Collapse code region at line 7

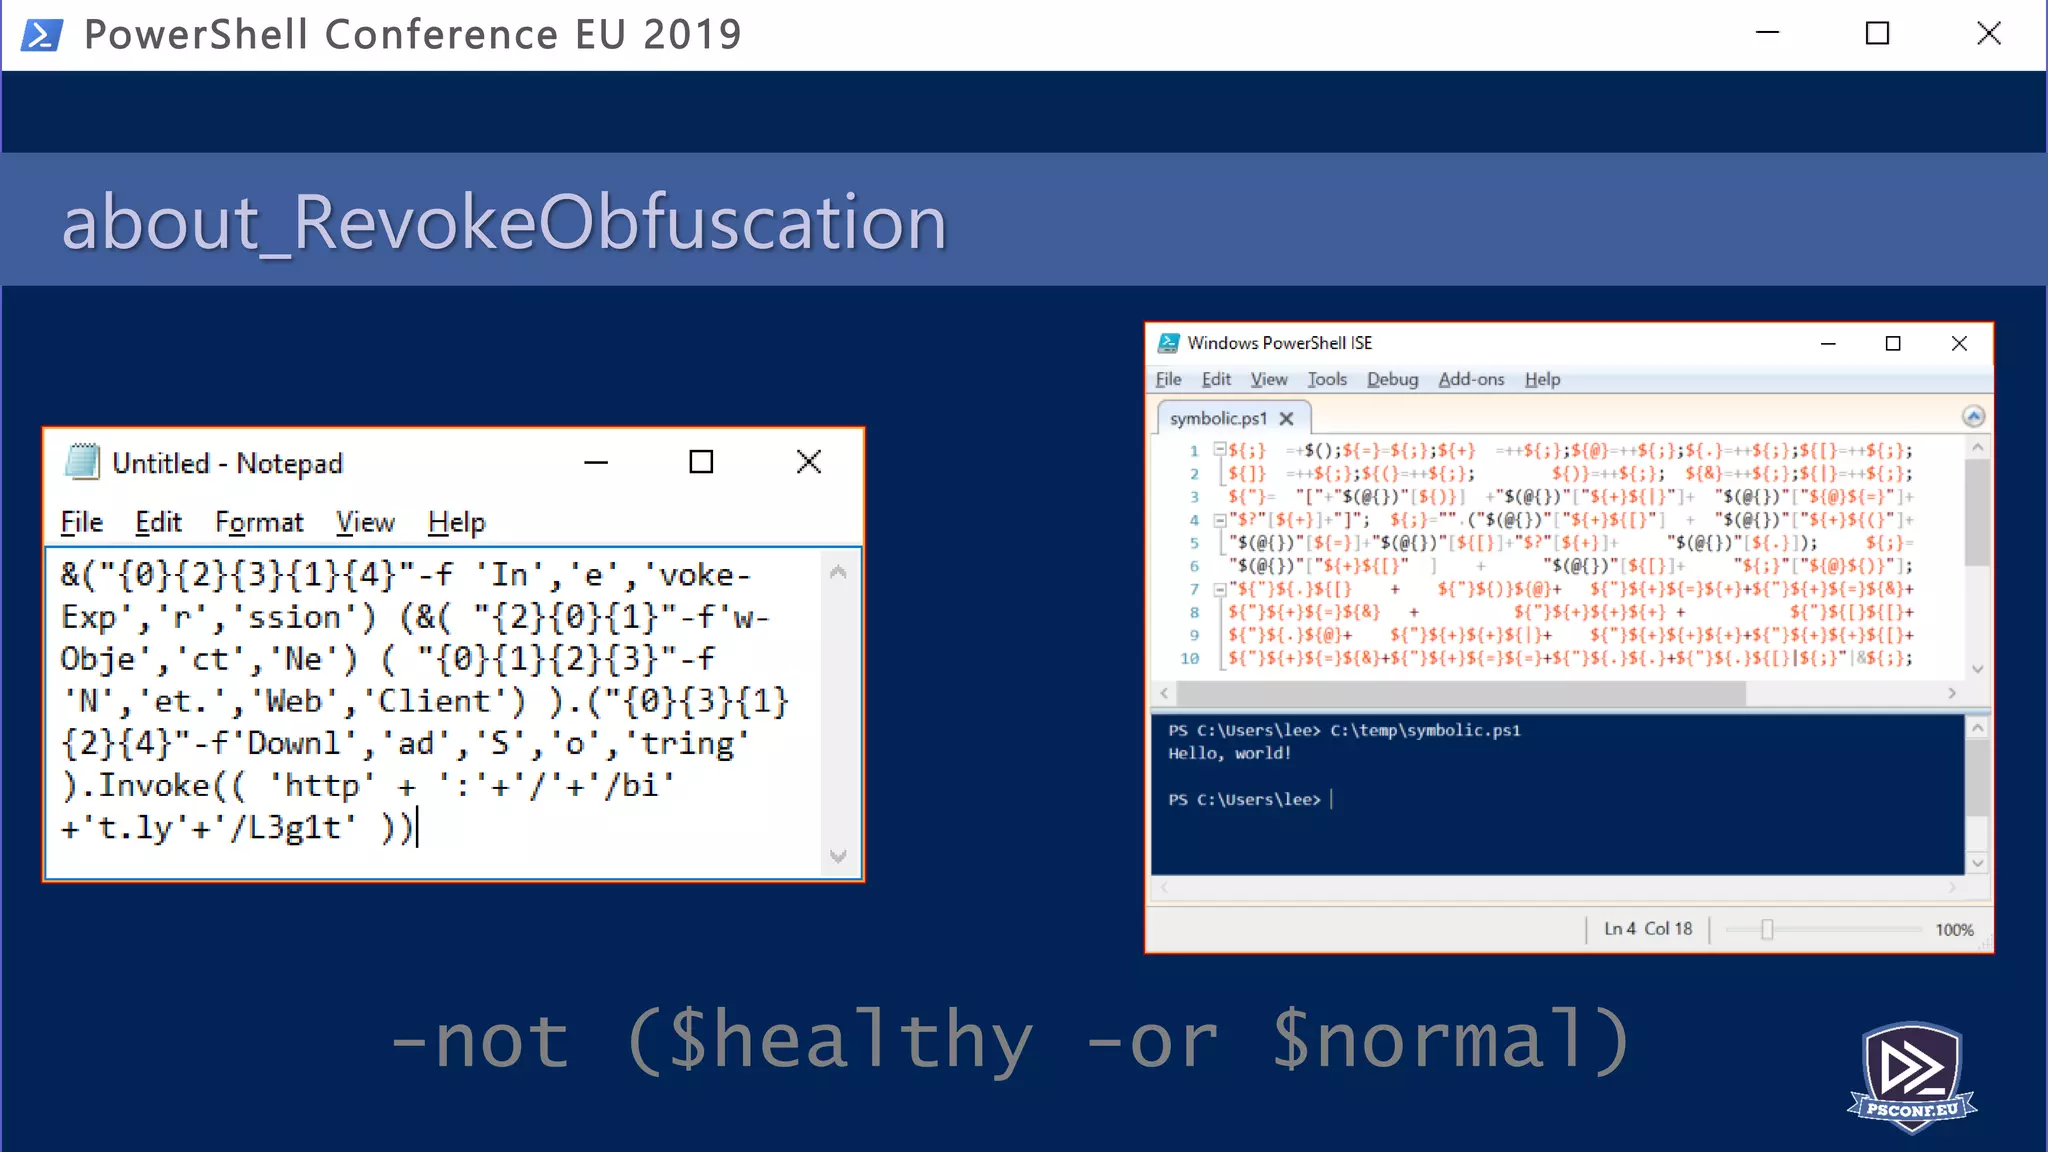[1219, 590]
